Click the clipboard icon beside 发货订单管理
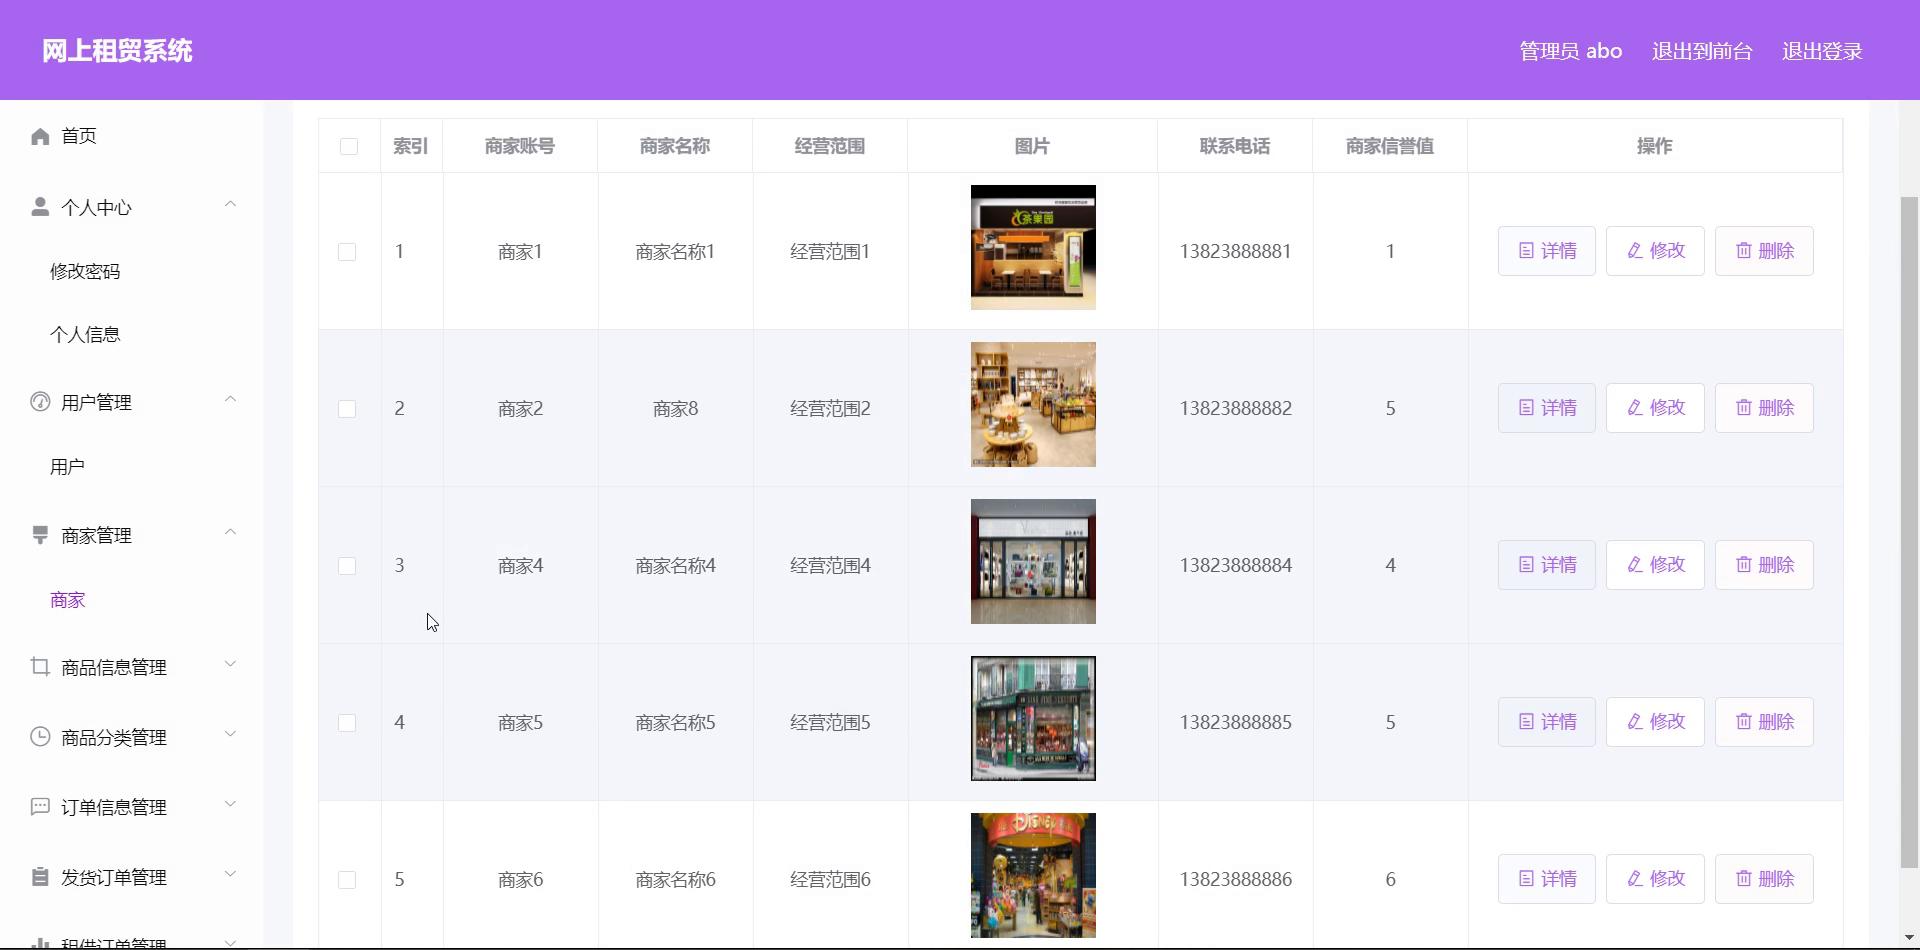1920x950 pixels. [x=40, y=877]
